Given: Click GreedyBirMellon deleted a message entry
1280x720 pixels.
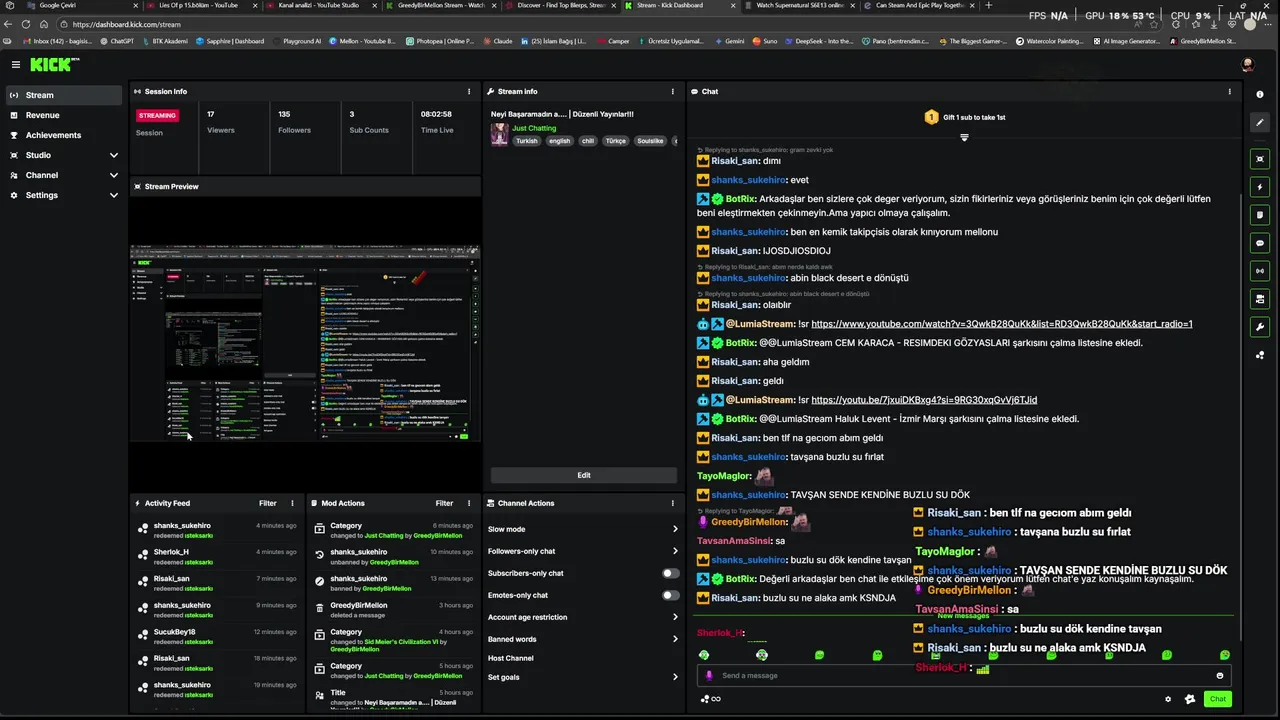Looking at the screenshot, I should pos(394,609).
